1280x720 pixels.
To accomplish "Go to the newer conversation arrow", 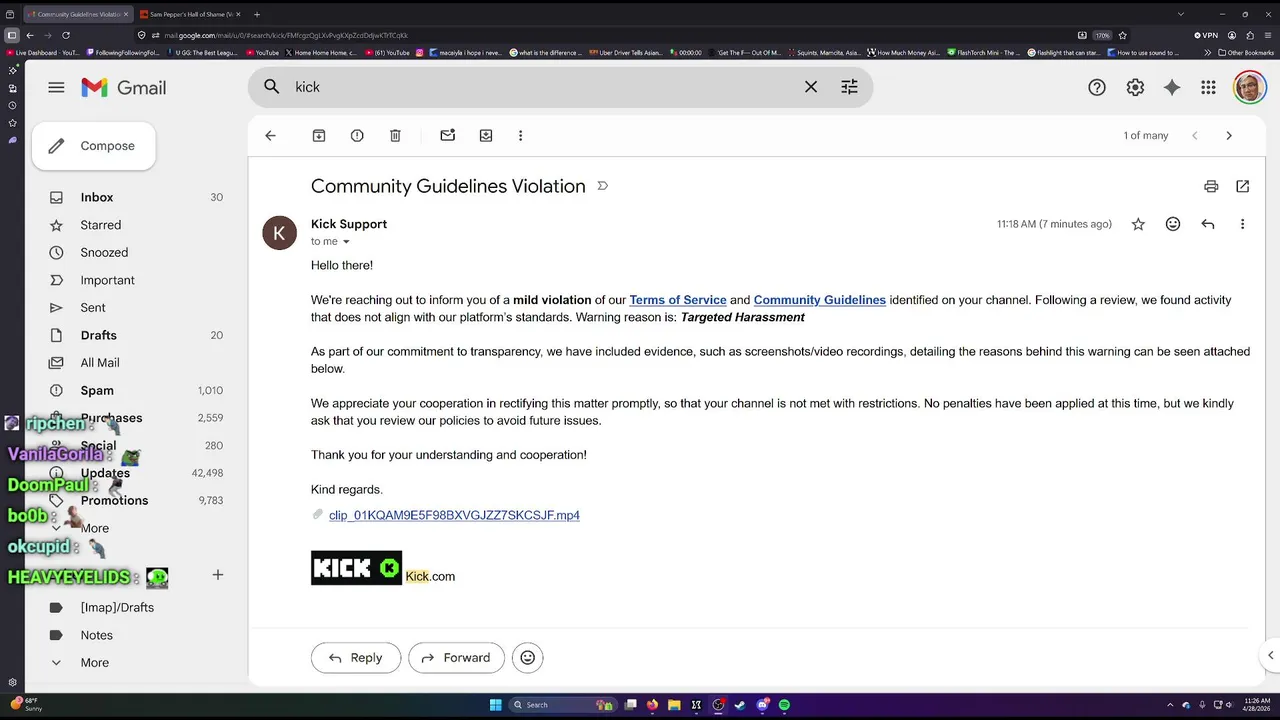I will pyautogui.click(x=1194, y=135).
